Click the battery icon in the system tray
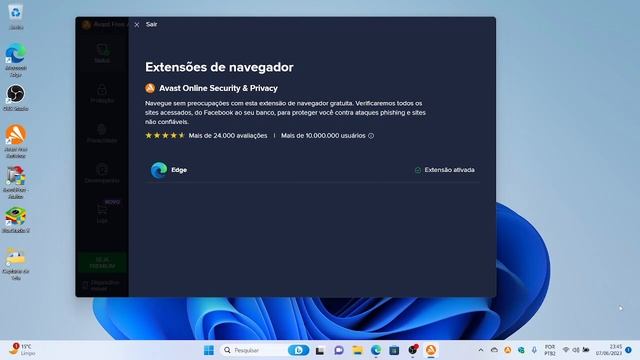 (586, 350)
